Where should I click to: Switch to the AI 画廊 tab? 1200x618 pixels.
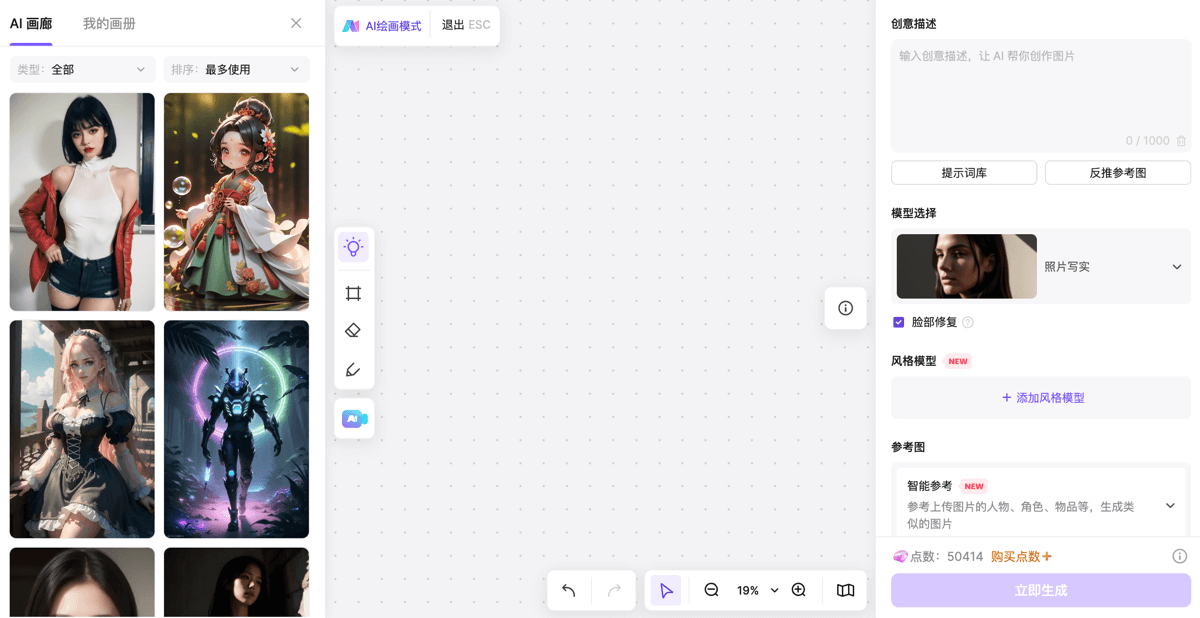click(x=31, y=23)
